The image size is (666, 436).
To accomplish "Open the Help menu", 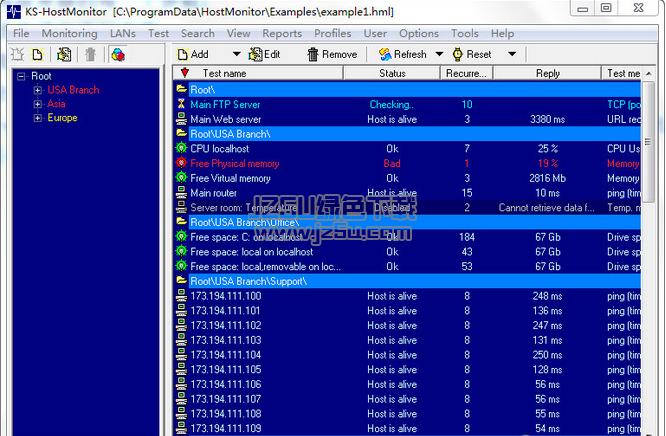I will point(502,33).
